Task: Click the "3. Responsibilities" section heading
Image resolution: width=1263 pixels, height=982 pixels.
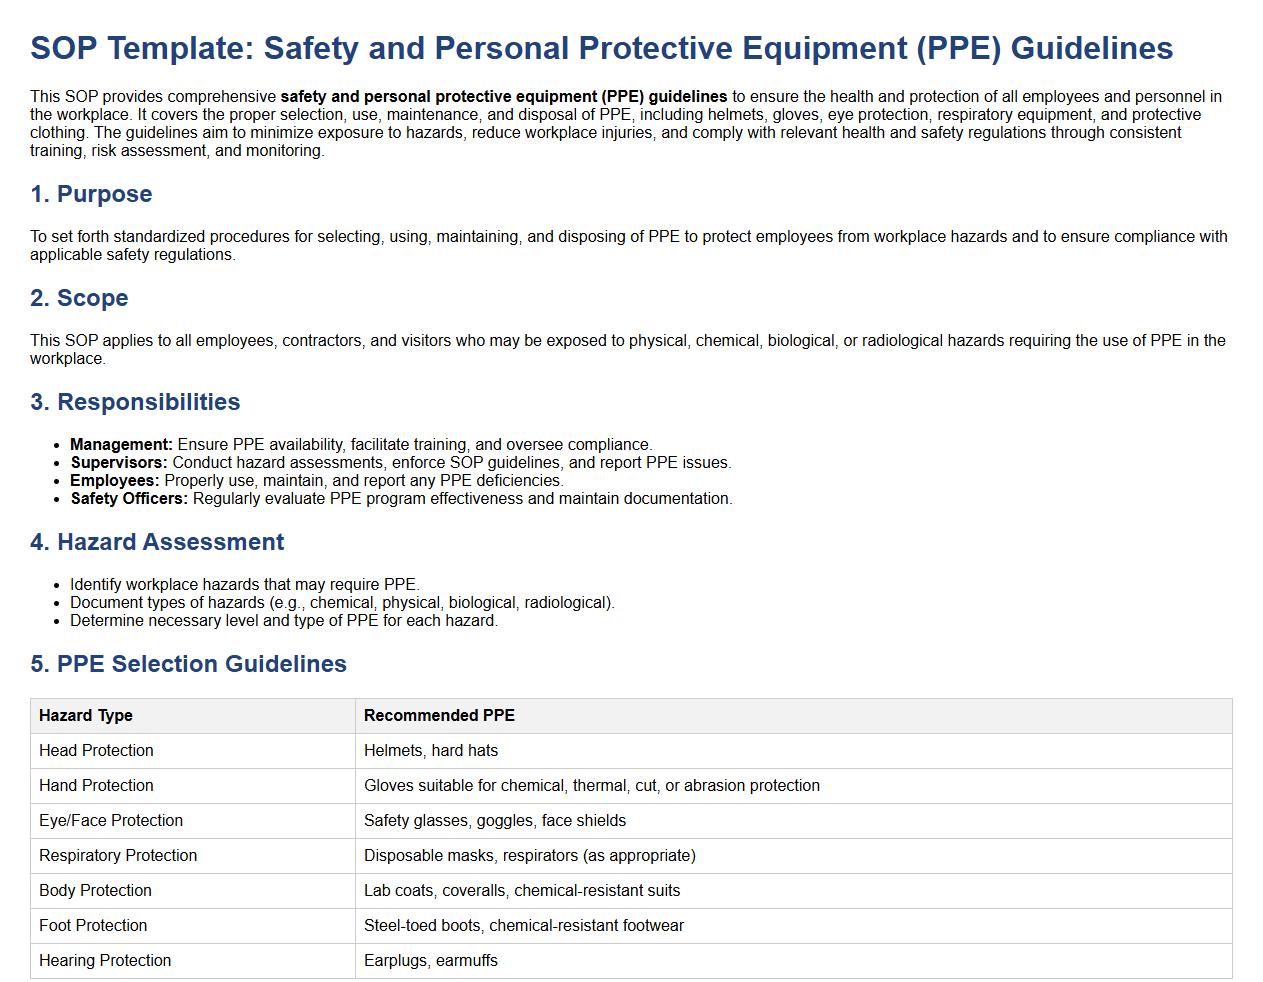Action: [x=135, y=402]
